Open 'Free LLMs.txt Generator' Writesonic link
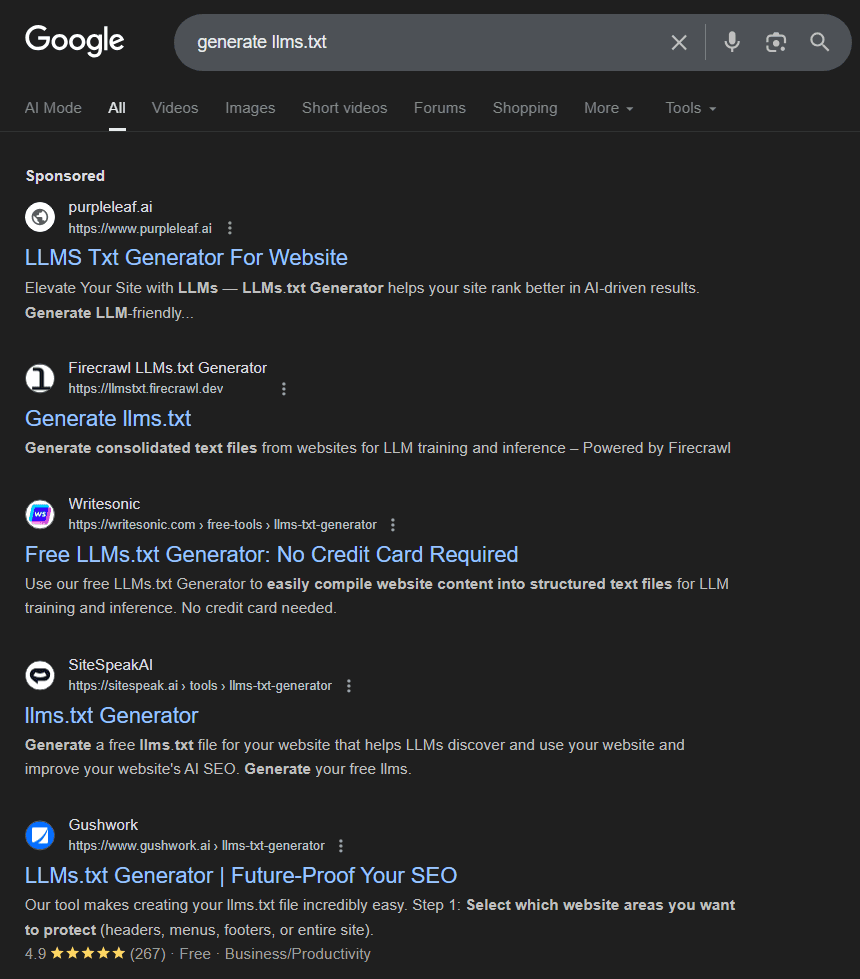 [271, 554]
